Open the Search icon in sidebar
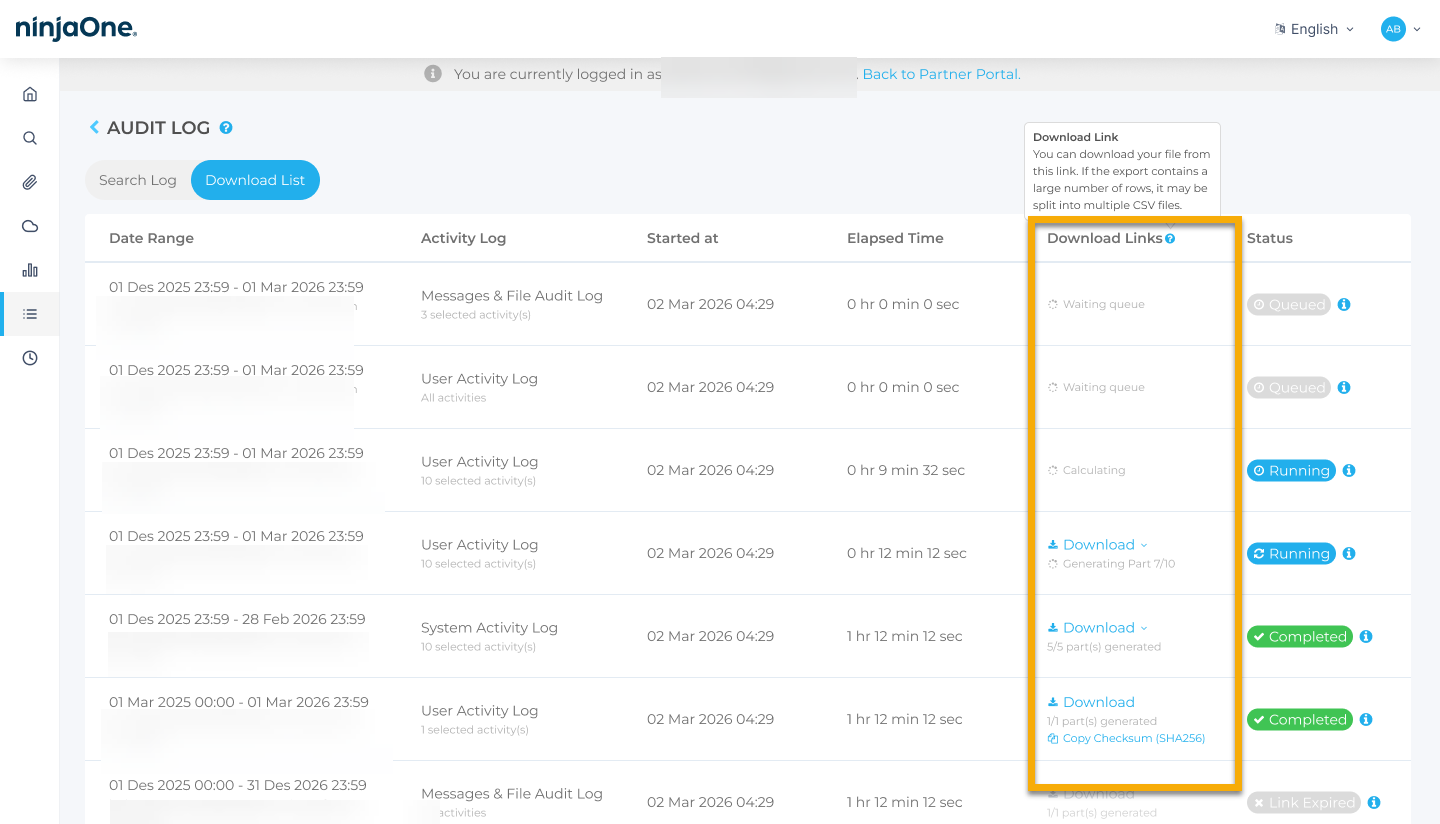Screen dimensions: 1440x824 [30, 138]
